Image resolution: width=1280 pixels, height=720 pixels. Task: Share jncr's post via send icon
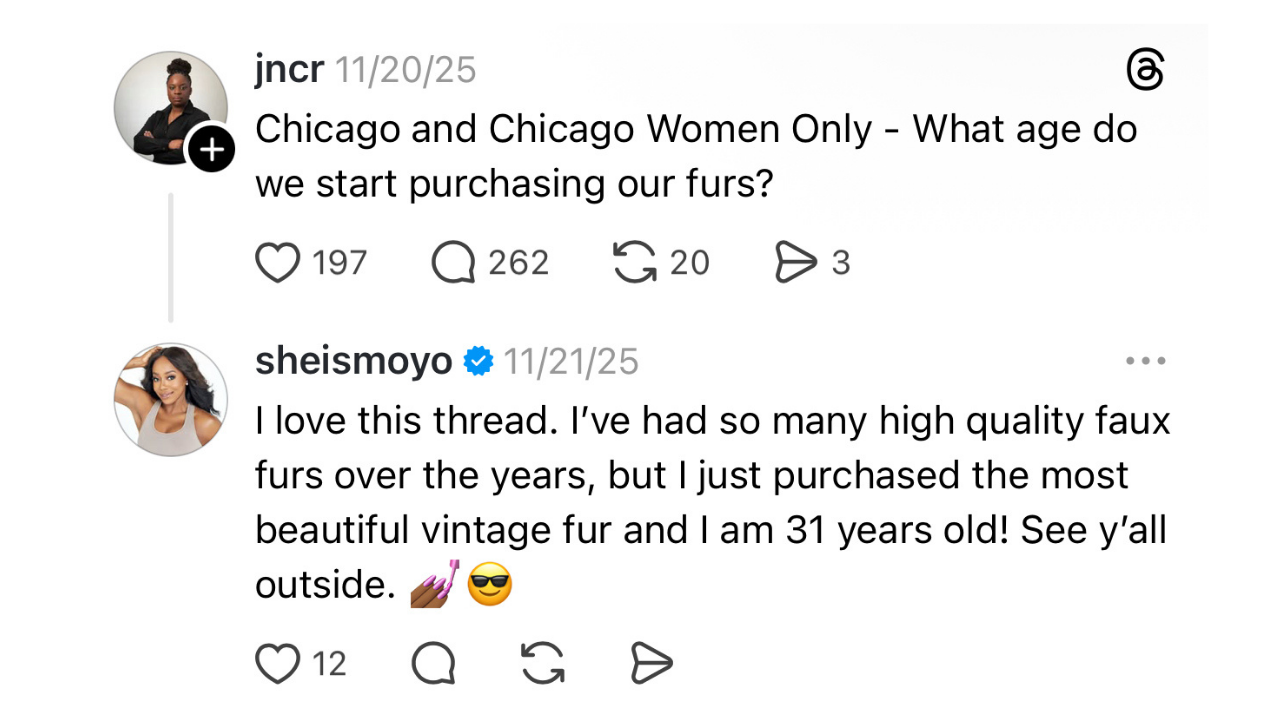click(x=796, y=263)
